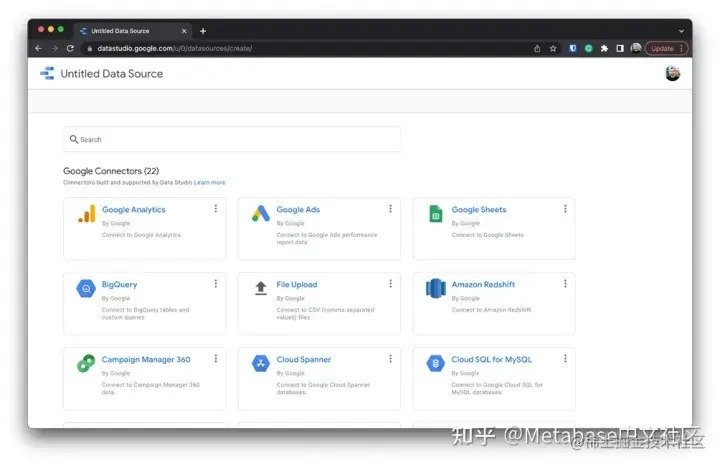
Task: Open the Grammarly green extension icon
Action: coord(588,48)
